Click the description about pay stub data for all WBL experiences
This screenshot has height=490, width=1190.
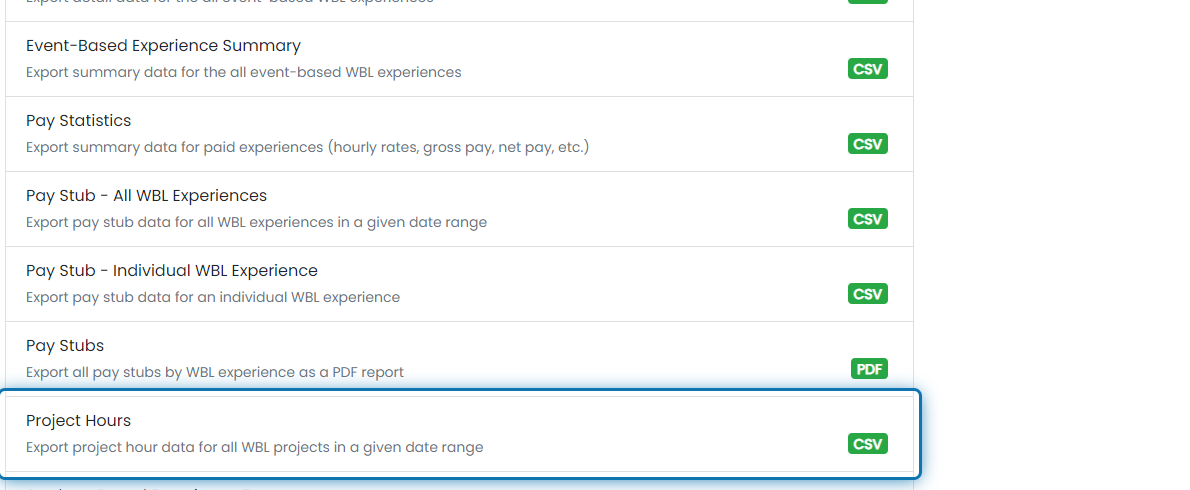257,222
